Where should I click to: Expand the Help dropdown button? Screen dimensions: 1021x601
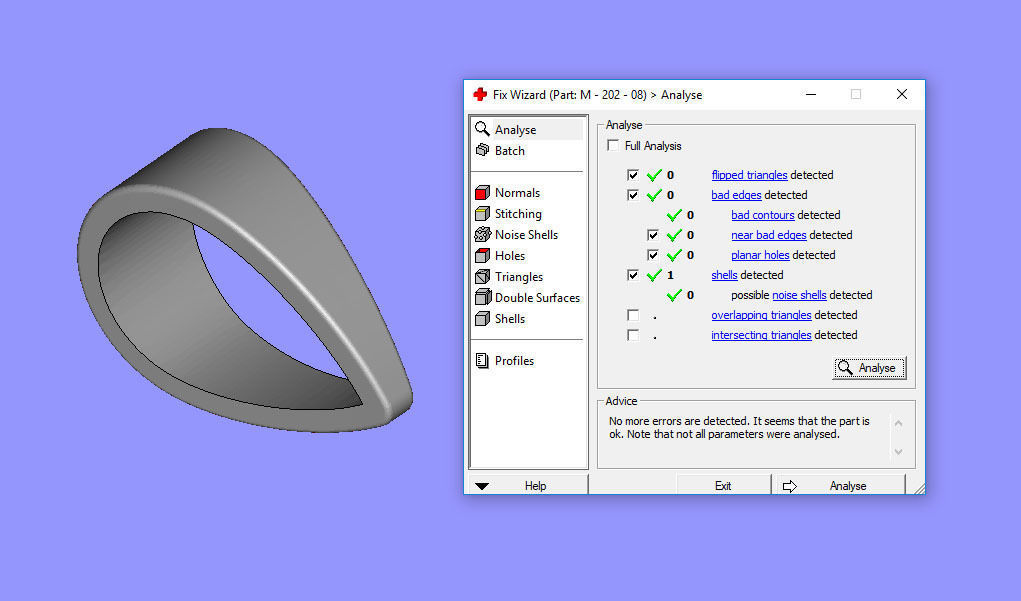[x=528, y=486]
